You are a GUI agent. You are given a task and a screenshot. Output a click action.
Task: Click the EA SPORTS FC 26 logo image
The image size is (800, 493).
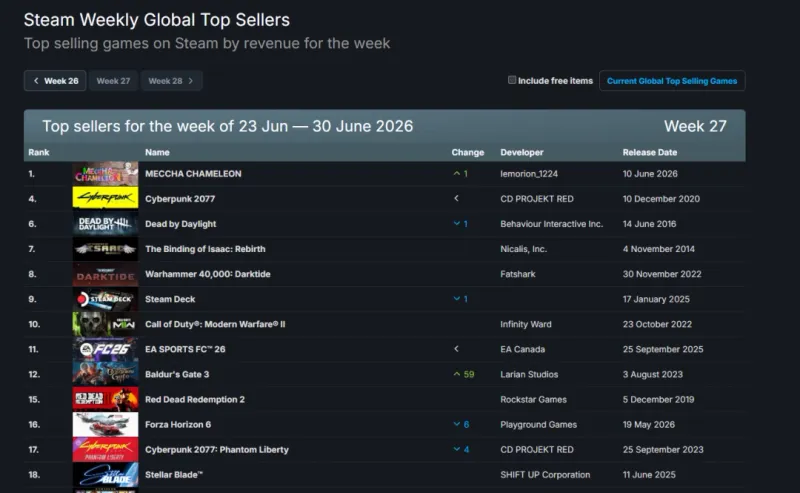tap(105, 349)
